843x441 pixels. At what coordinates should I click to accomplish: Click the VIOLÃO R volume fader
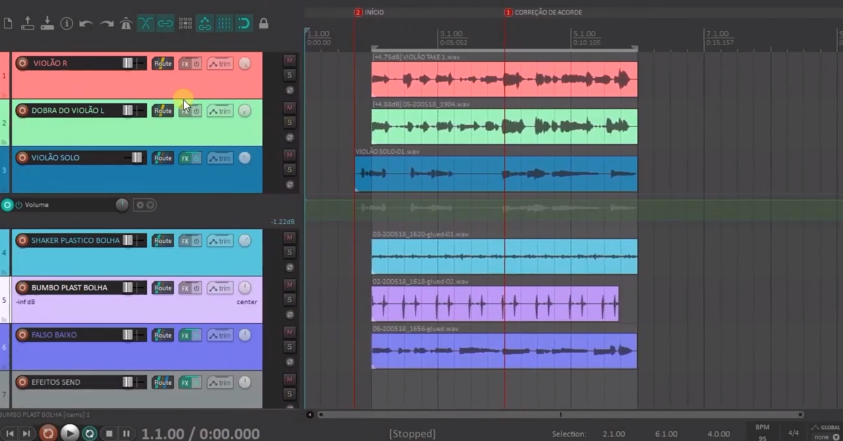(127, 63)
